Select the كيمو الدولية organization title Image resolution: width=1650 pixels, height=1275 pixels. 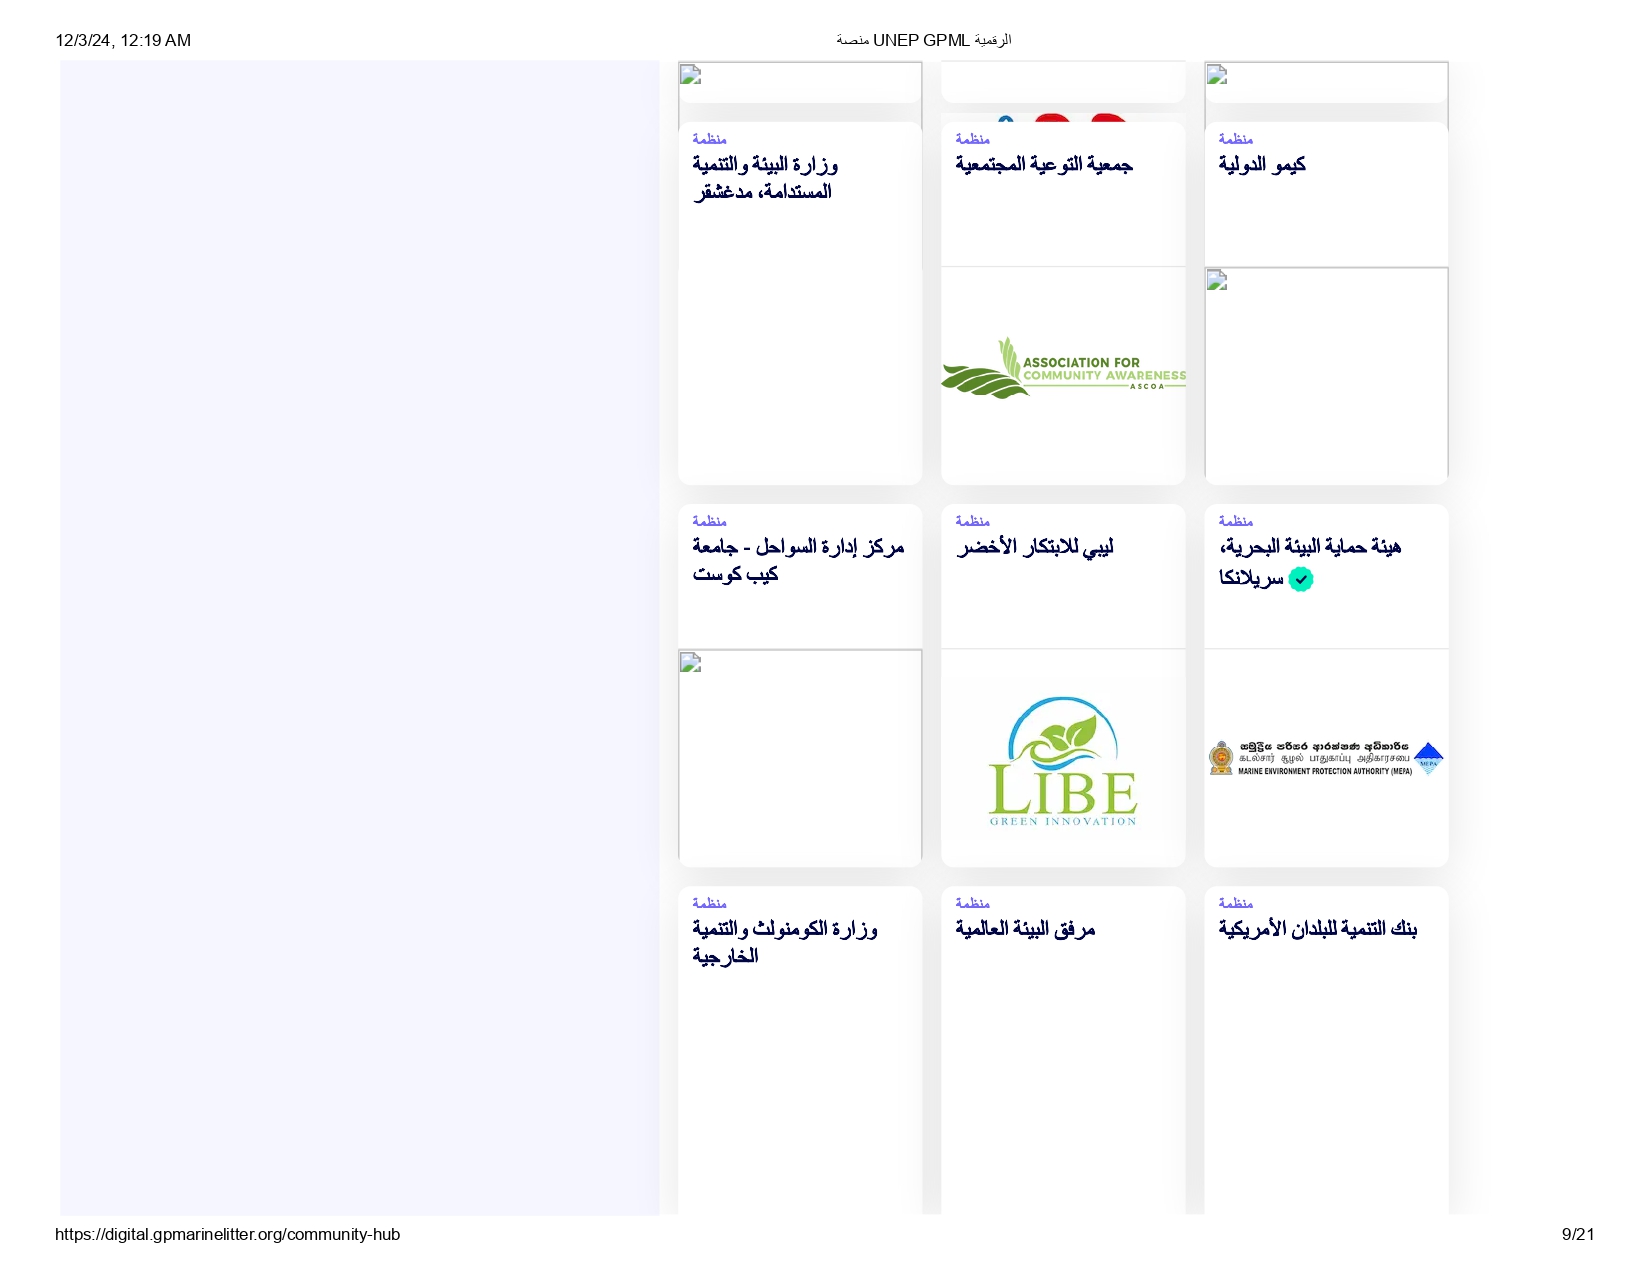1262,165
